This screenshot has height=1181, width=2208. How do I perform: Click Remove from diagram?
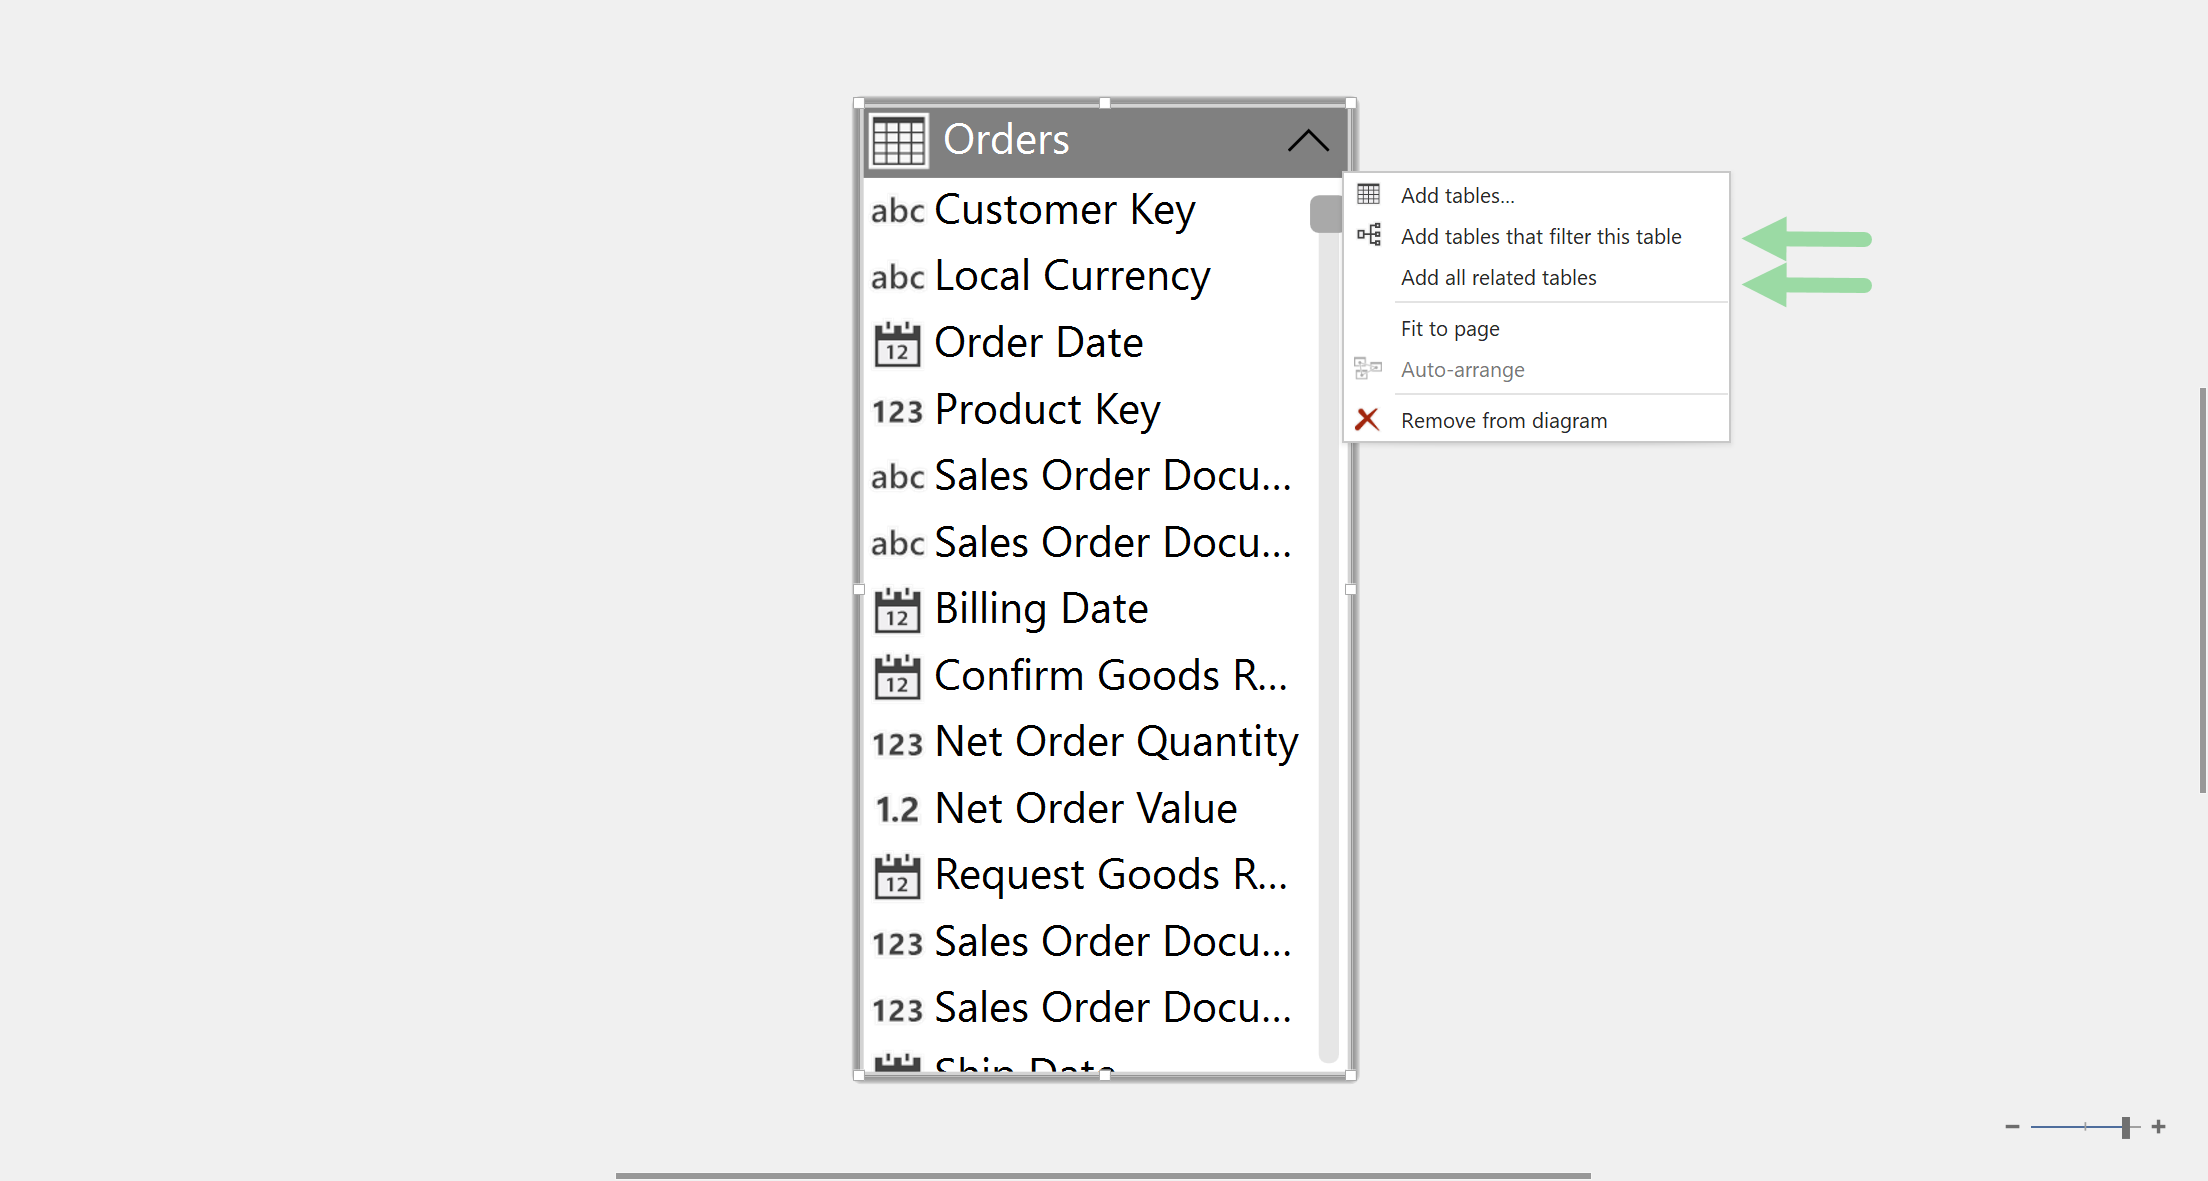[1503, 419]
